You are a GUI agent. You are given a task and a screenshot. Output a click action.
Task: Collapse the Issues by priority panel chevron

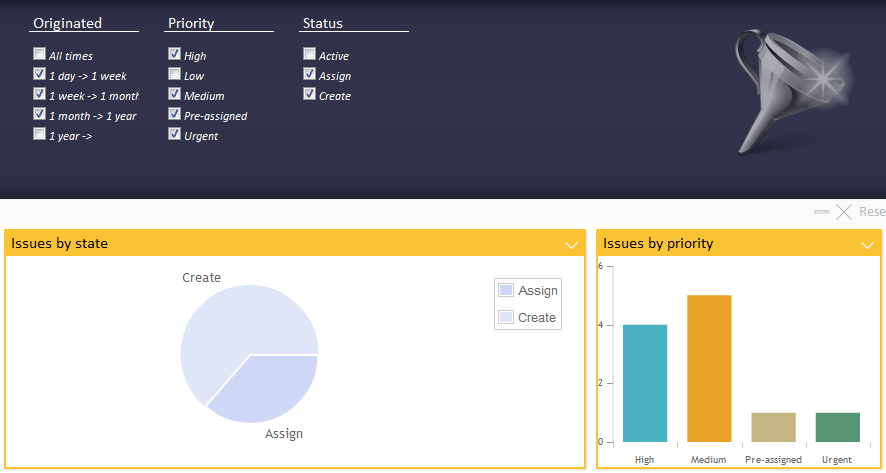868,244
